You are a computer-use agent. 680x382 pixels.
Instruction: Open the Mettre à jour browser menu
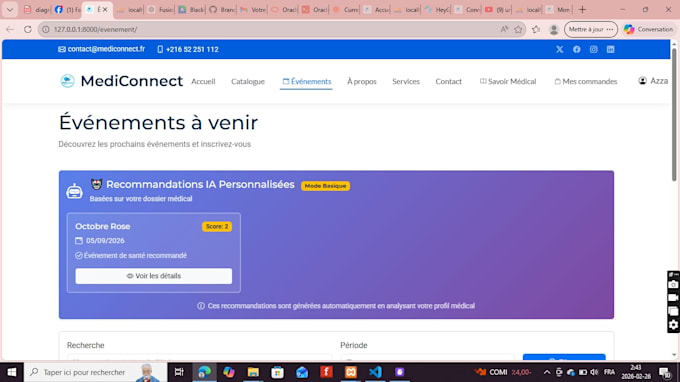tap(591, 29)
